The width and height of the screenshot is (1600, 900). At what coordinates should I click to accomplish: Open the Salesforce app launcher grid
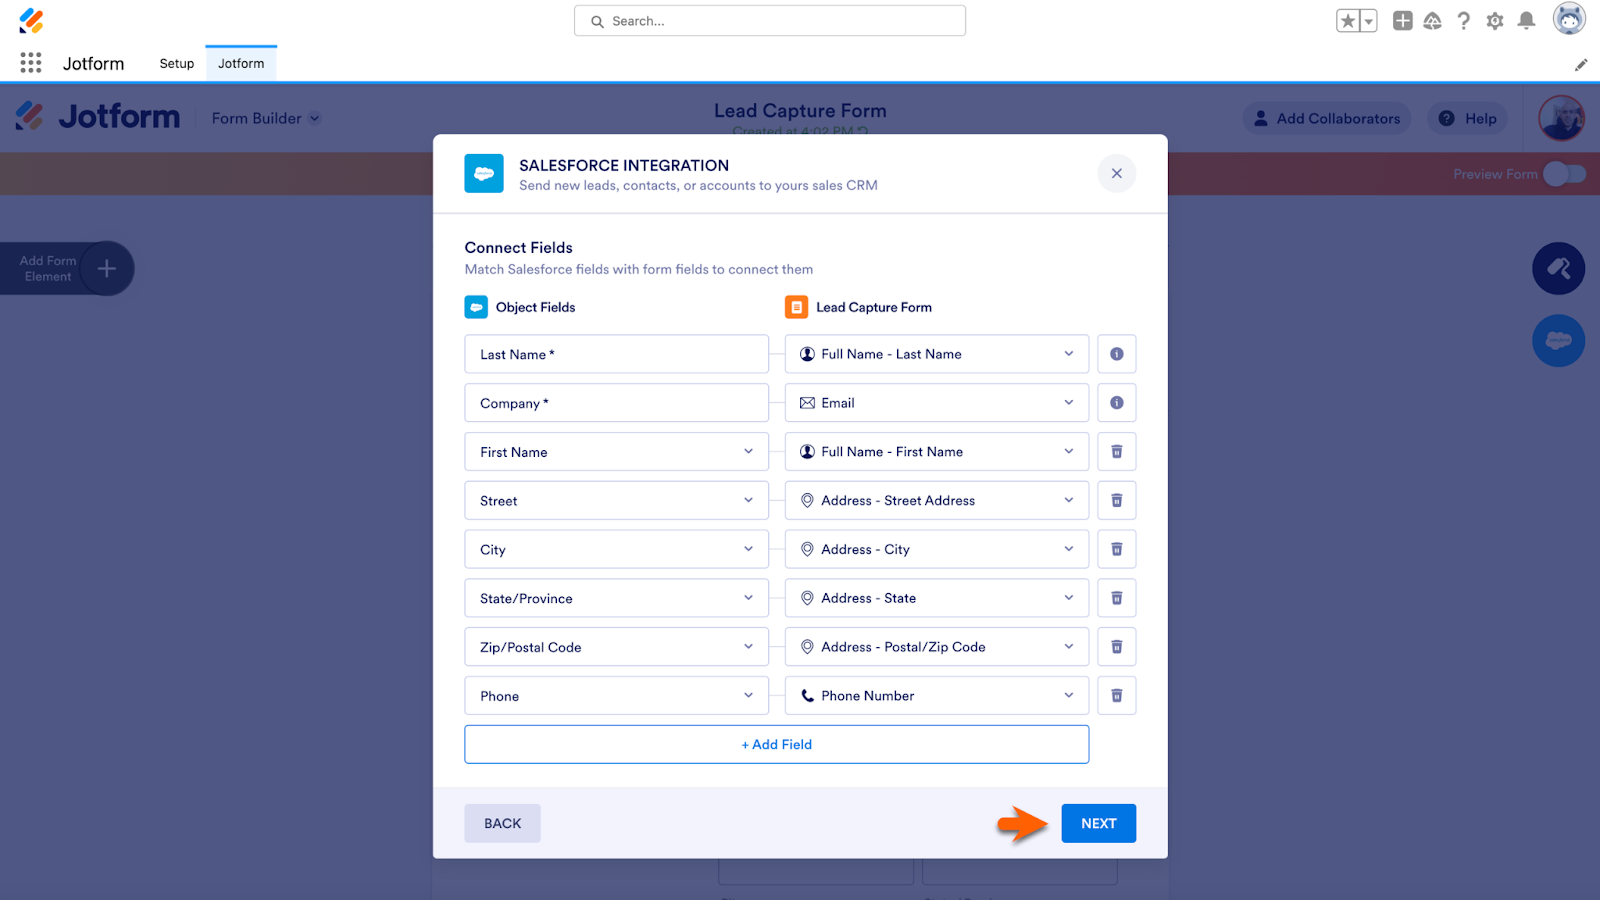[31, 63]
